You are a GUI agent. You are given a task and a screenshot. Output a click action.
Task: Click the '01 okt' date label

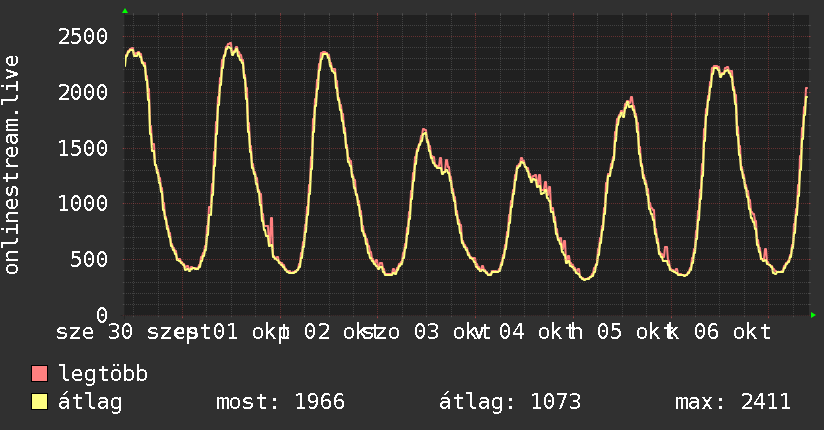coord(251,332)
